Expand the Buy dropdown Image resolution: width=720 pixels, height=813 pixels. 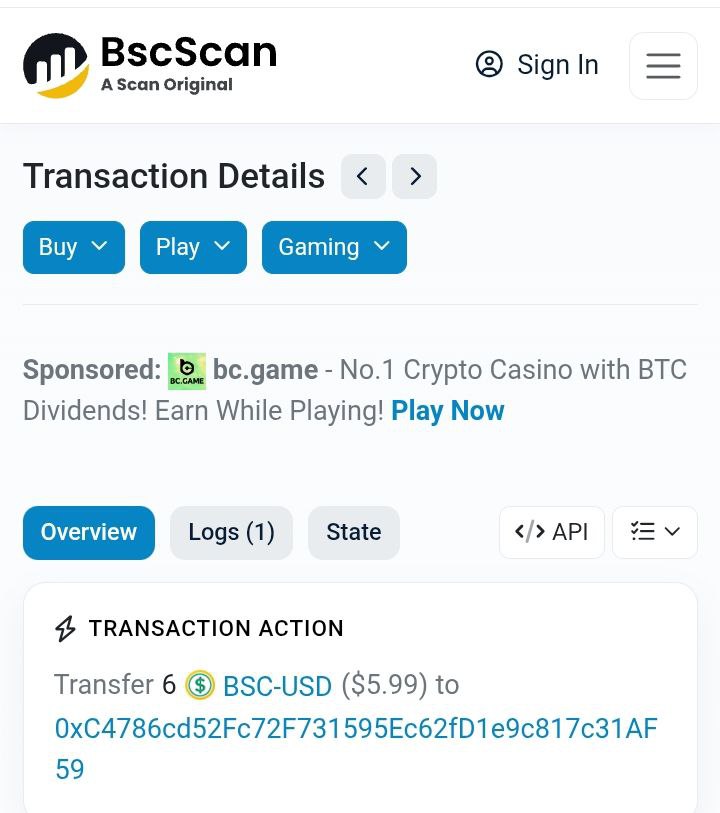click(x=74, y=247)
